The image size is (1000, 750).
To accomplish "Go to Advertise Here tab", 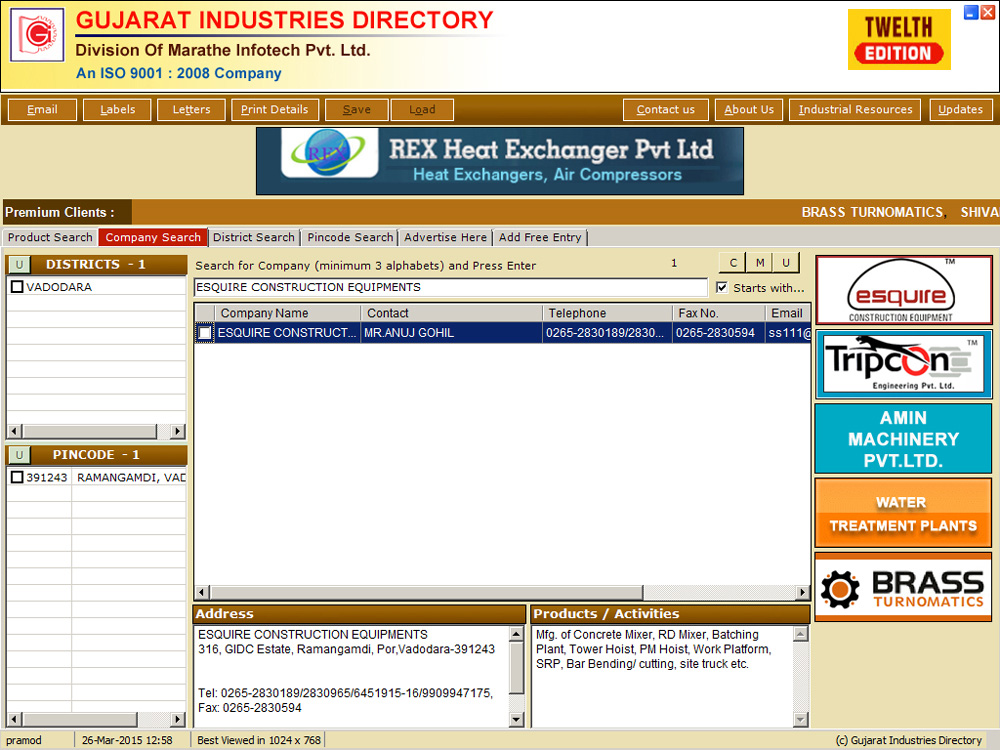I will 445,237.
